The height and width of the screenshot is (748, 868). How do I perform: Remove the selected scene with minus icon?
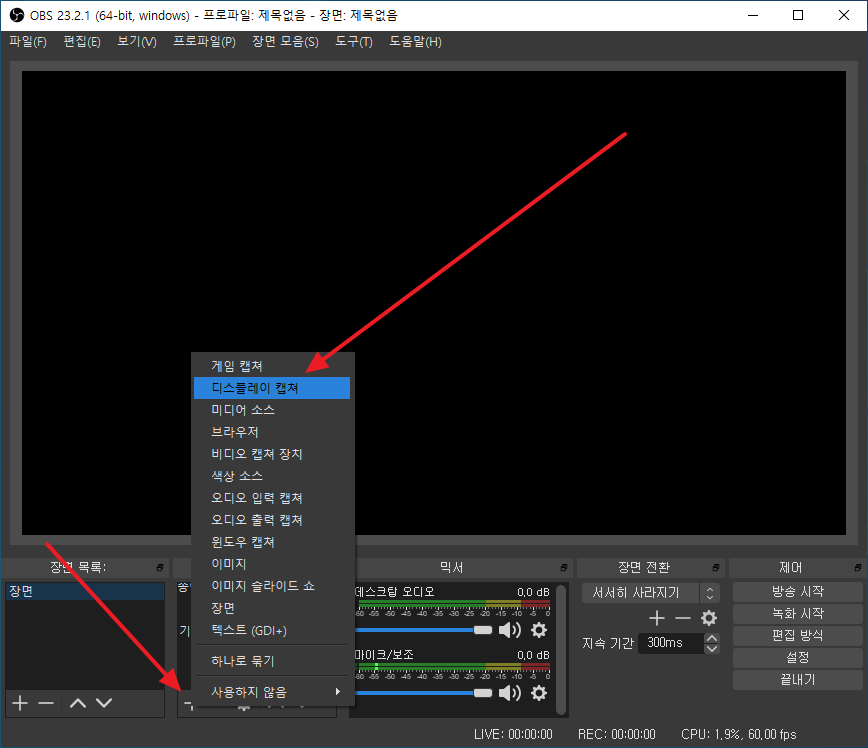point(46,703)
